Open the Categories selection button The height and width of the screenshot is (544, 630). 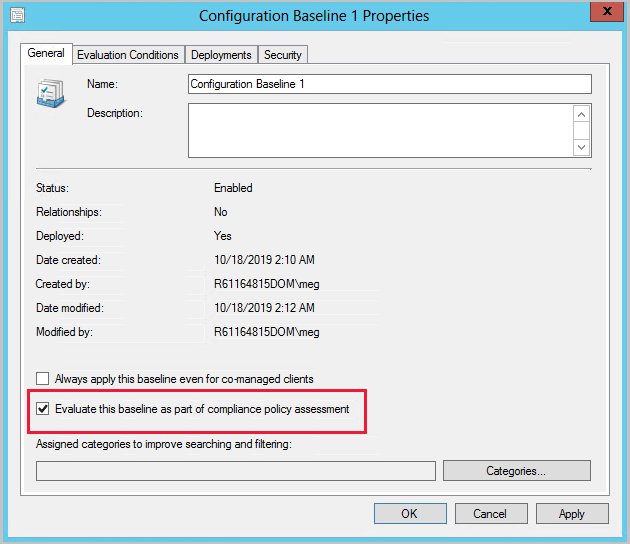point(516,470)
